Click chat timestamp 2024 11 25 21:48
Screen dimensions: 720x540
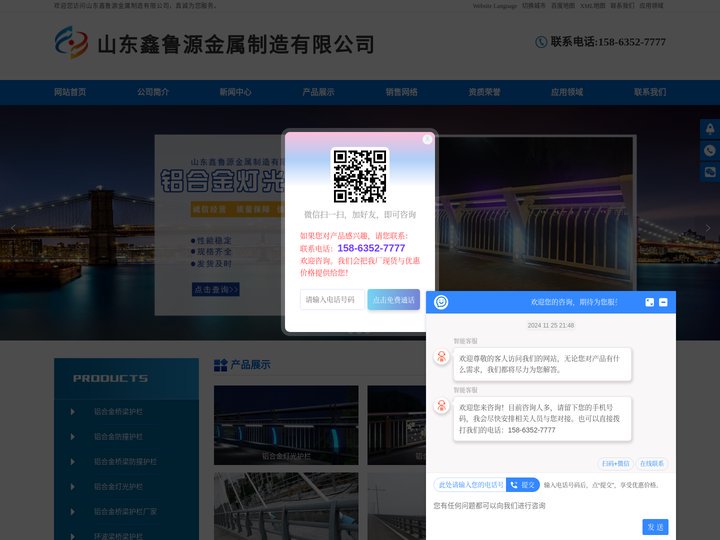coord(551,325)
